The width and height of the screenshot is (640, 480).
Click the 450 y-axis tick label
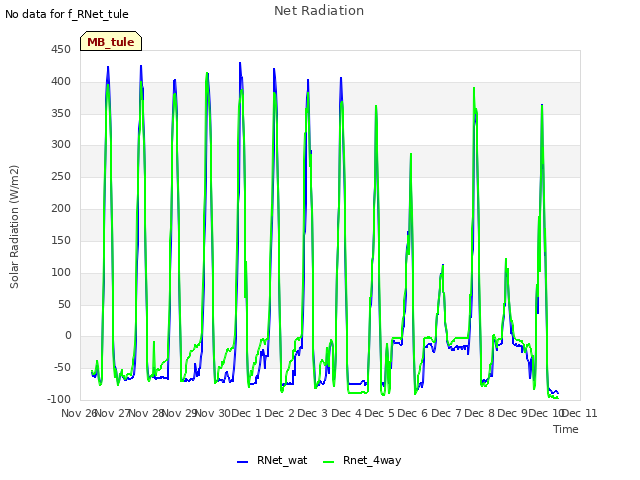(61, 50)
